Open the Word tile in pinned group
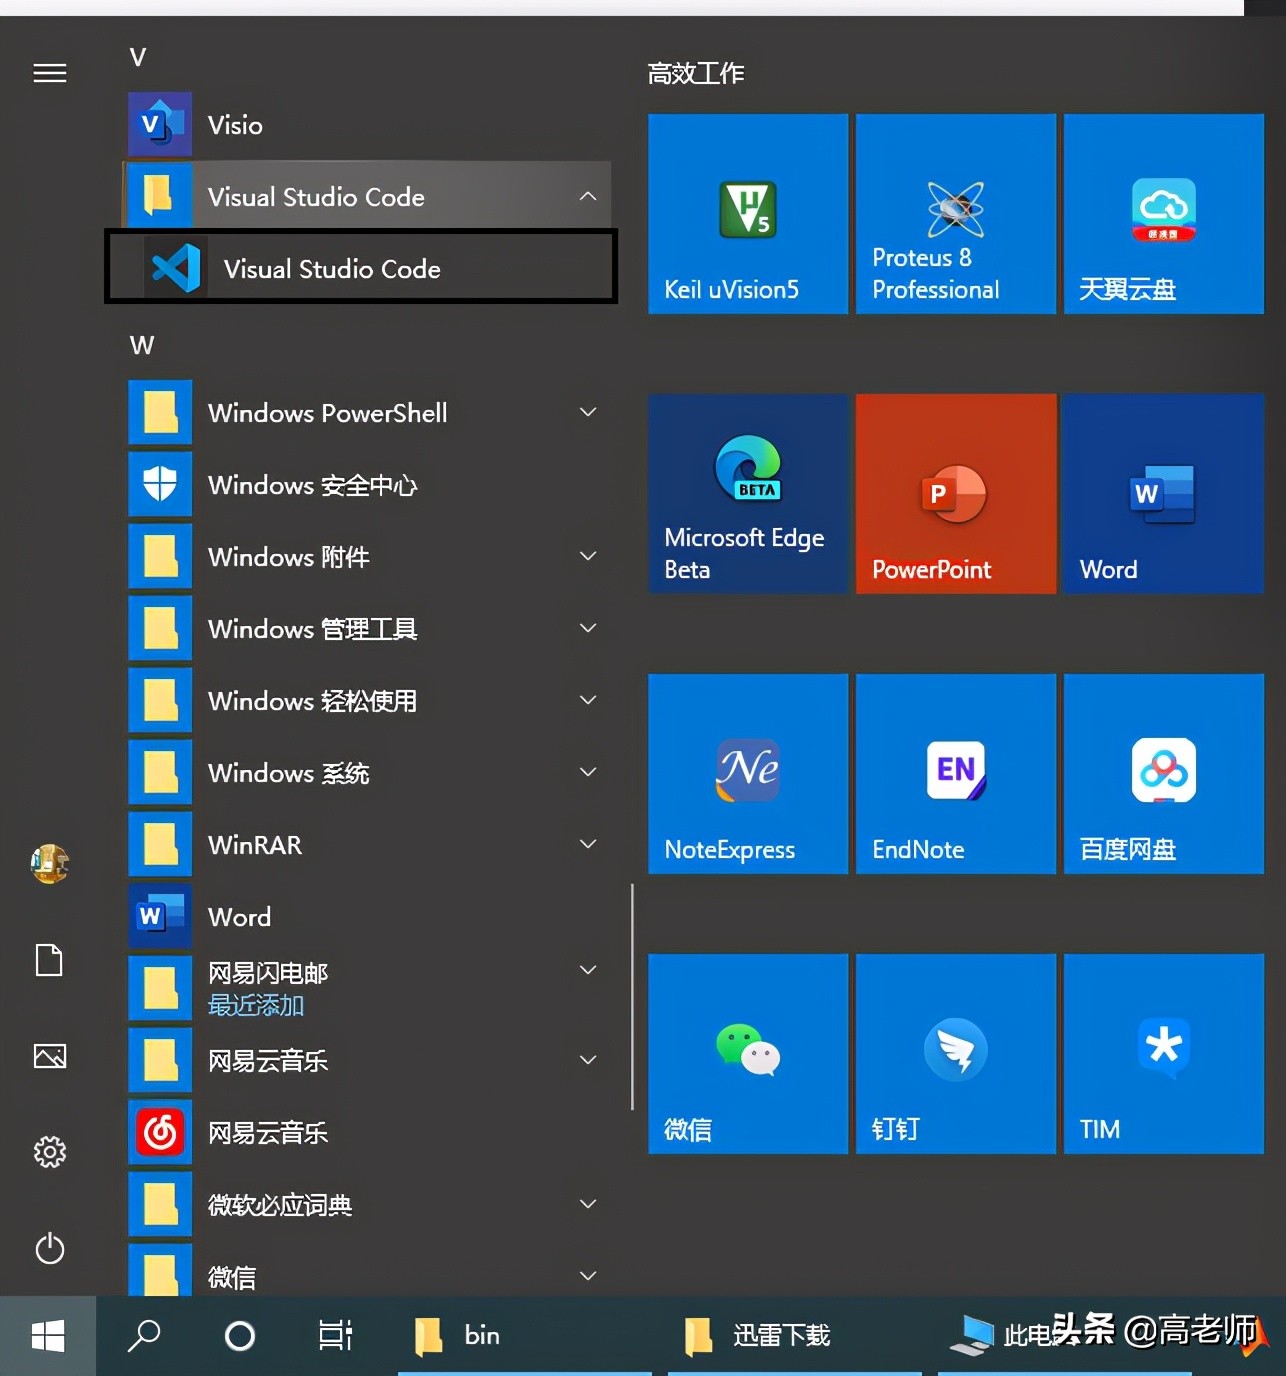Viewport: 1286px width, 1376px height. pyautogui.click(x=1164, y=494)
